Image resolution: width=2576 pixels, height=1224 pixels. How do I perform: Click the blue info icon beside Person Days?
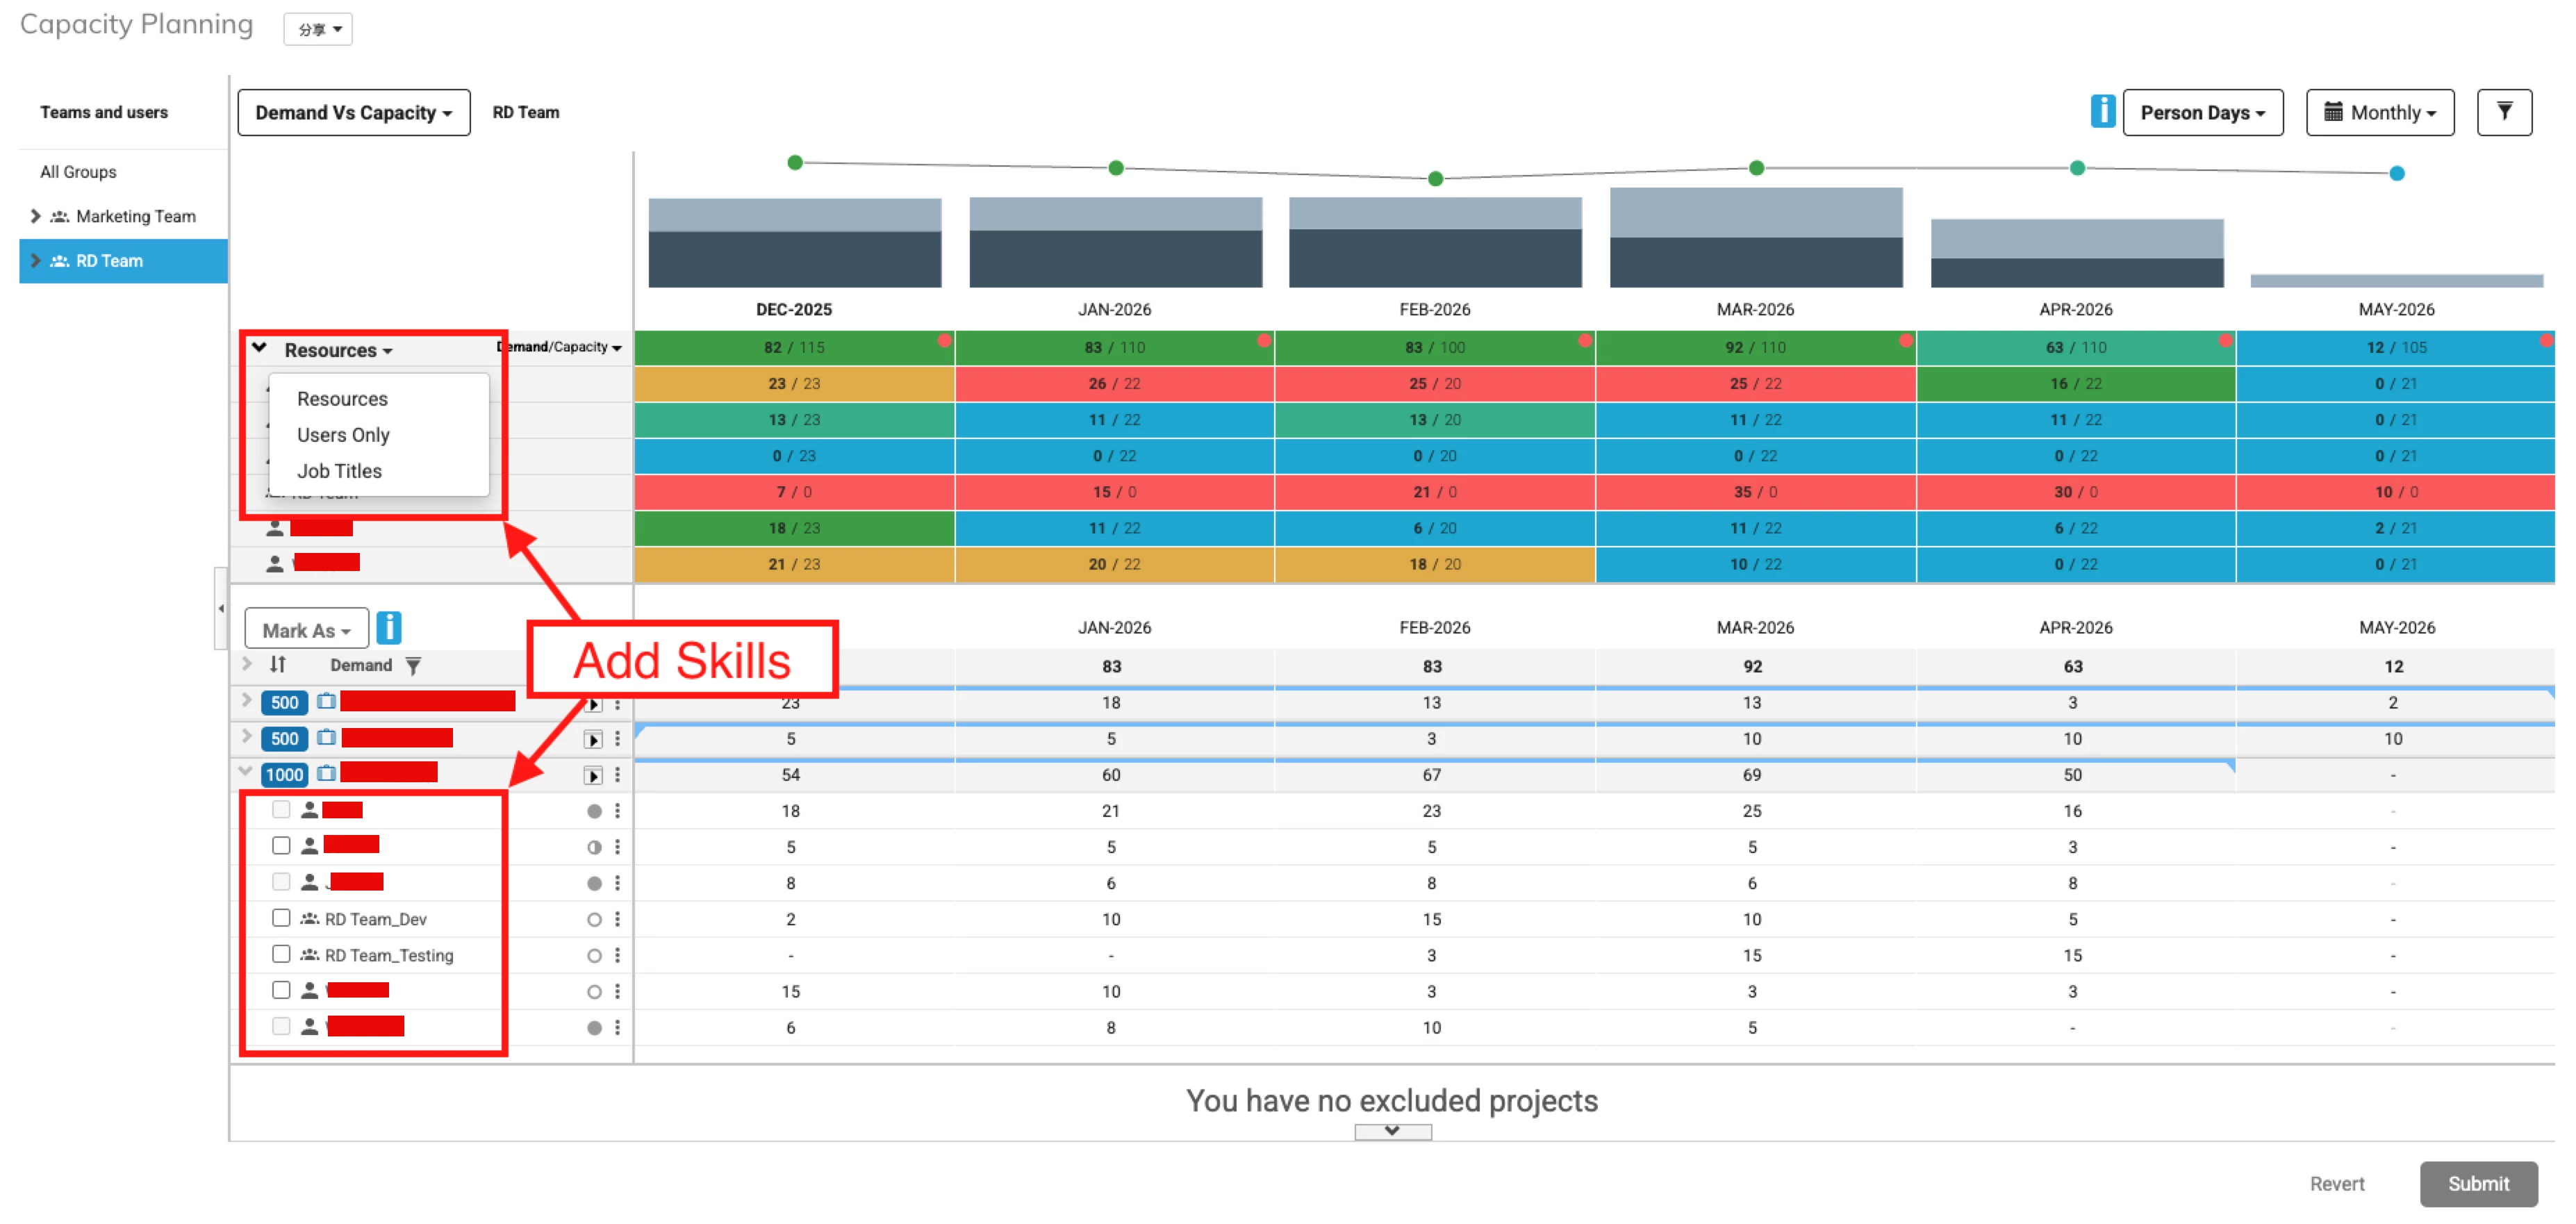tap(2102, 112)
